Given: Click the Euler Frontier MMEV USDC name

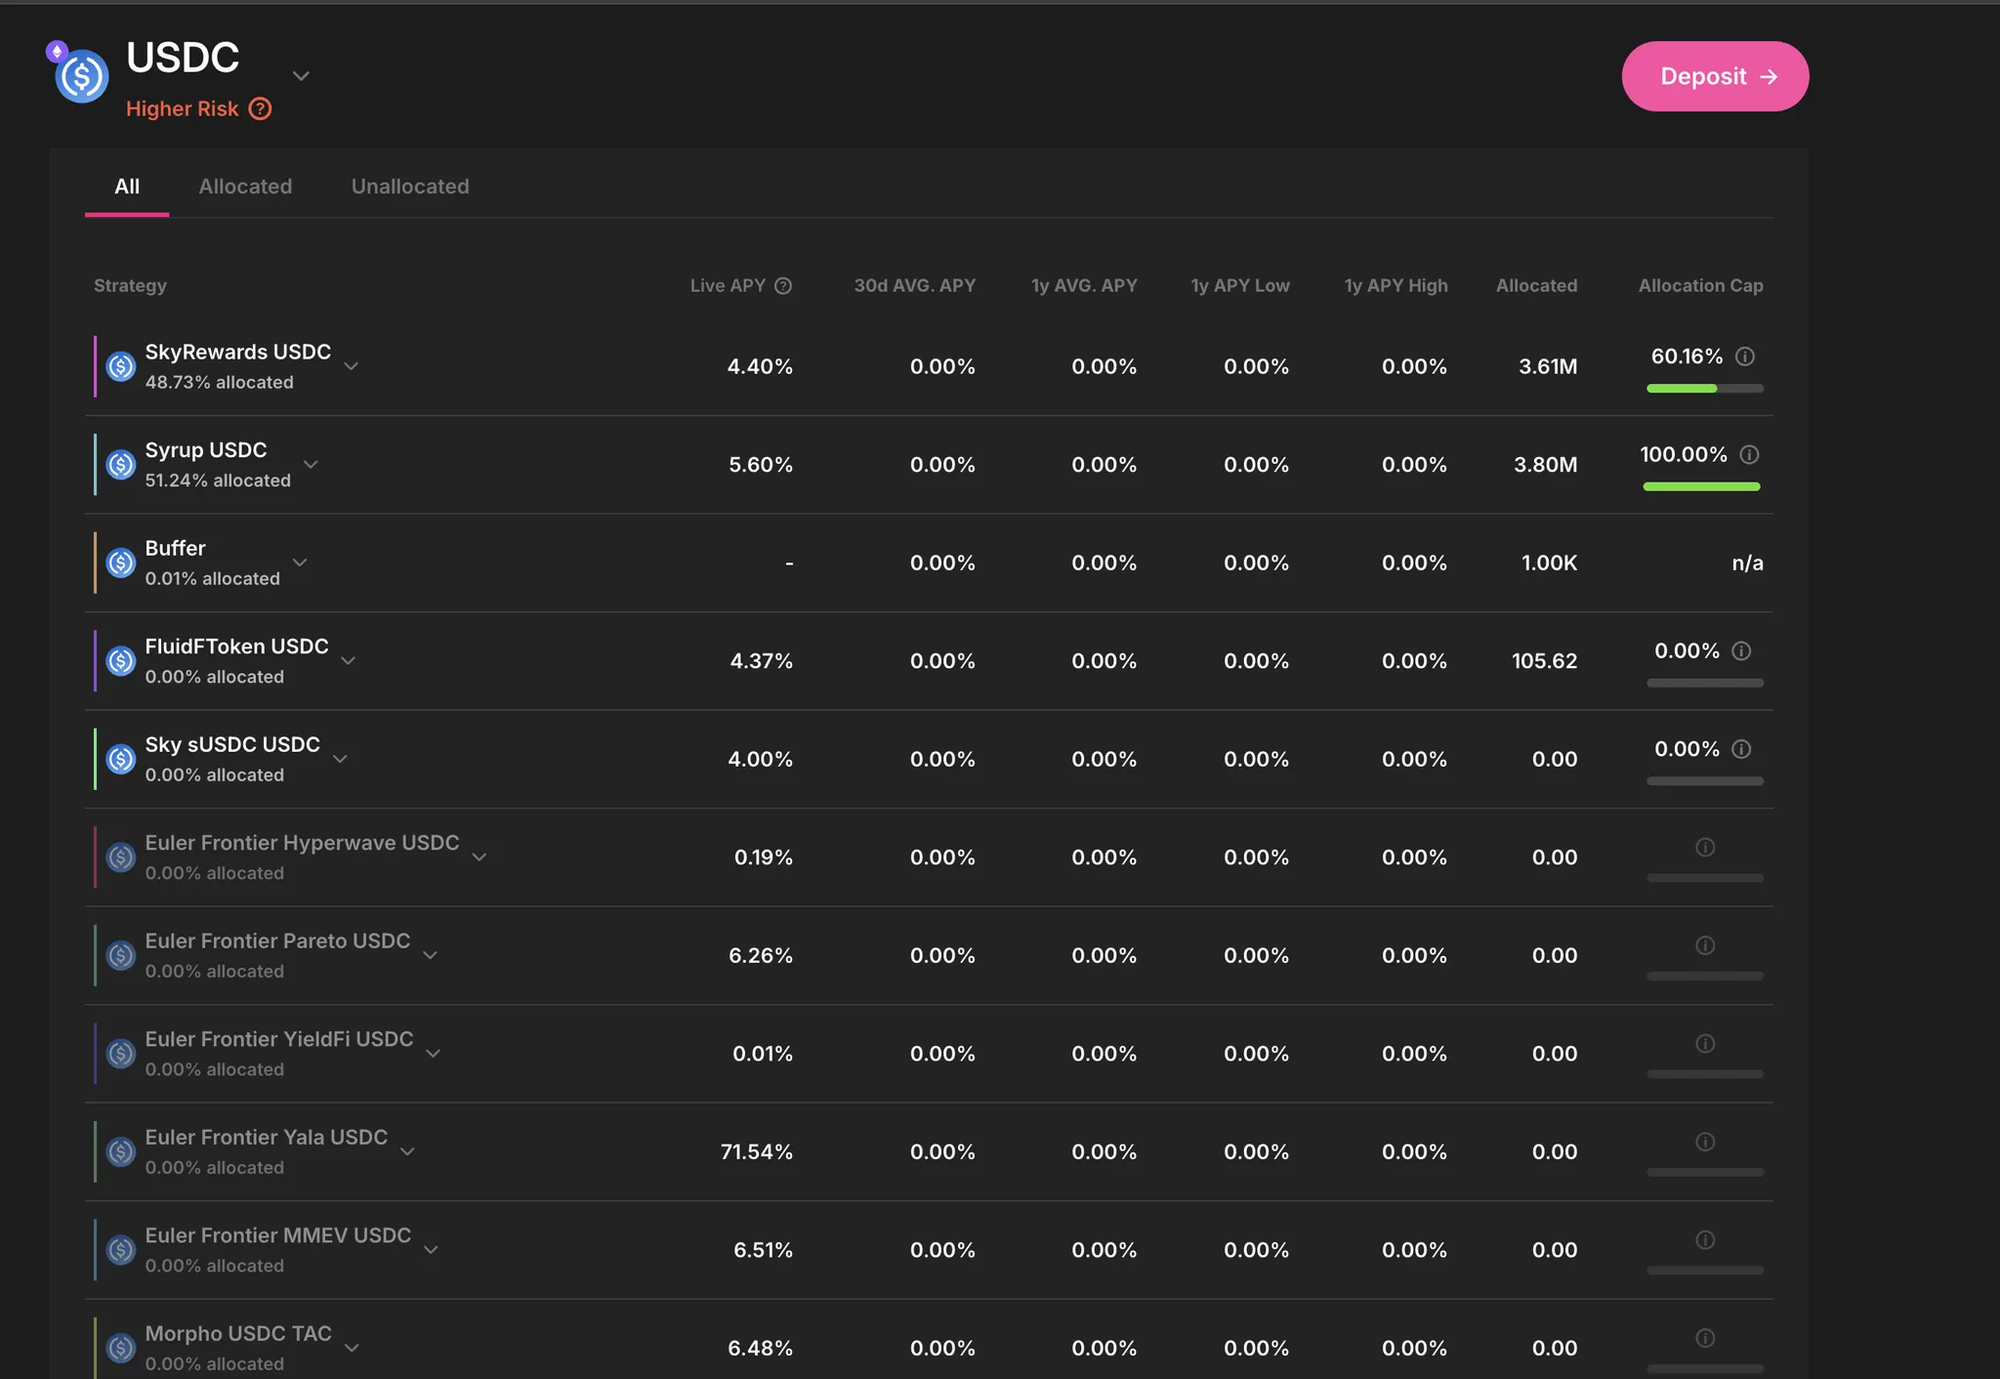Looking at the screenshot, I should [278, 1235].
